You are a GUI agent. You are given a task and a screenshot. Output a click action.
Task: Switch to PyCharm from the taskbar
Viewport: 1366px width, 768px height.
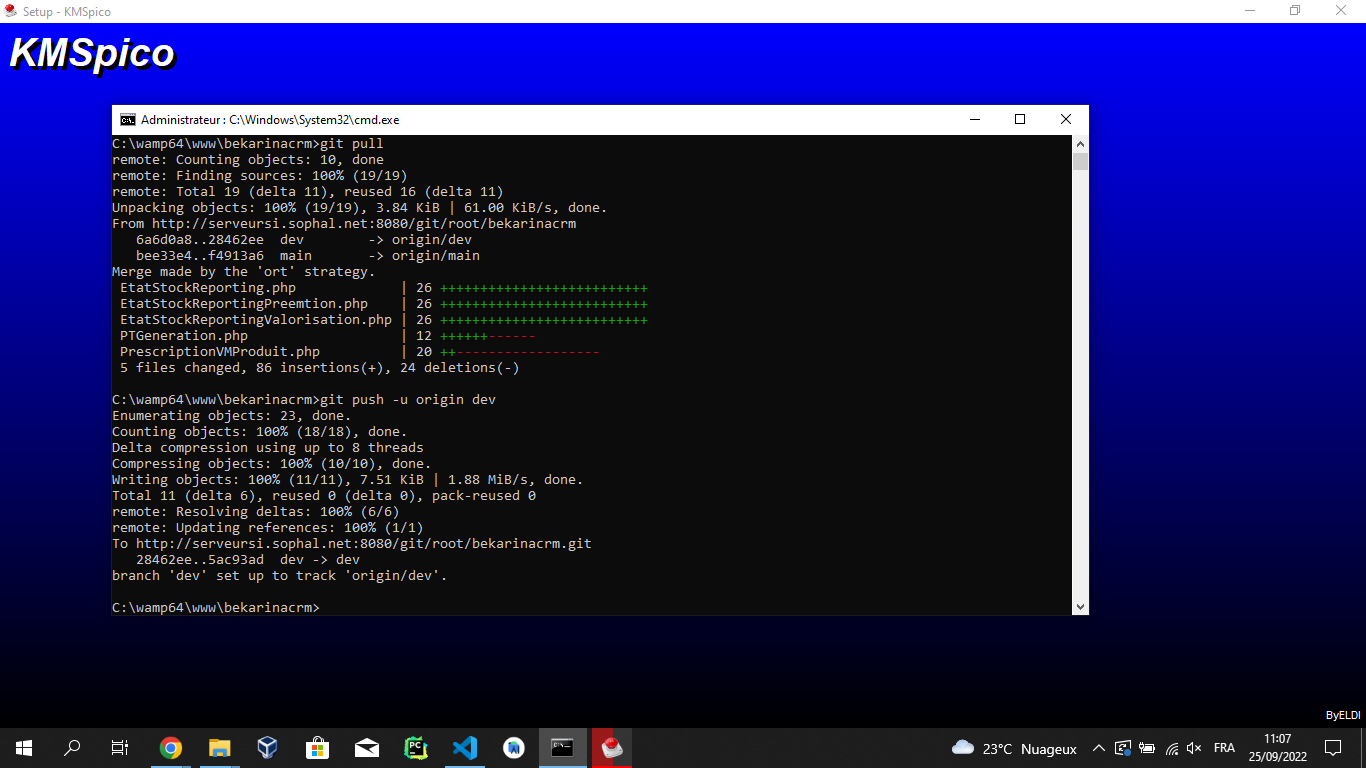(416, 748)
